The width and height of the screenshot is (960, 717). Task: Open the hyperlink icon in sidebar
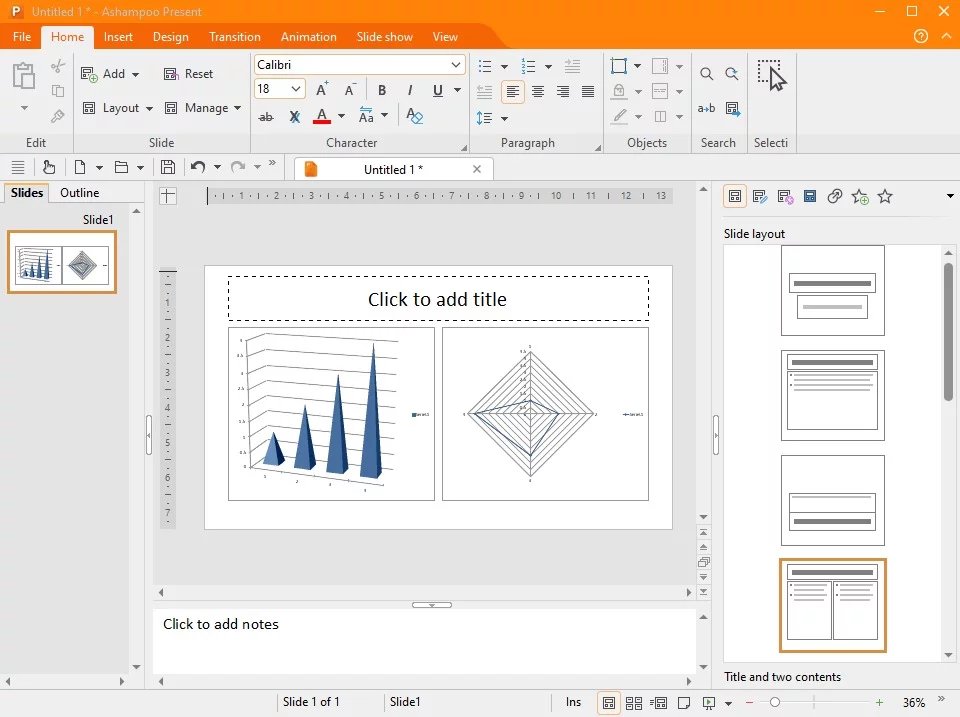coord(835,197)
